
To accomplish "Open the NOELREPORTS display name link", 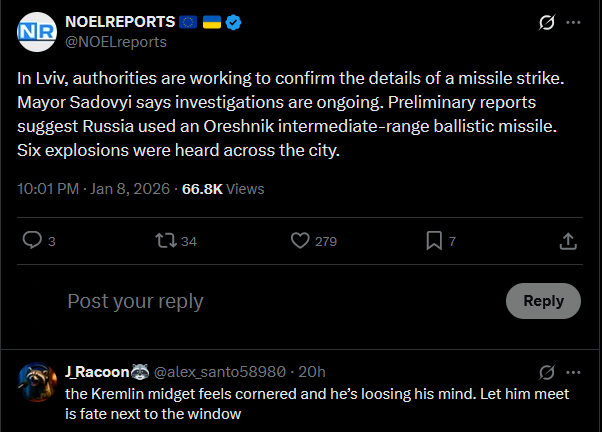I will 119,22.
